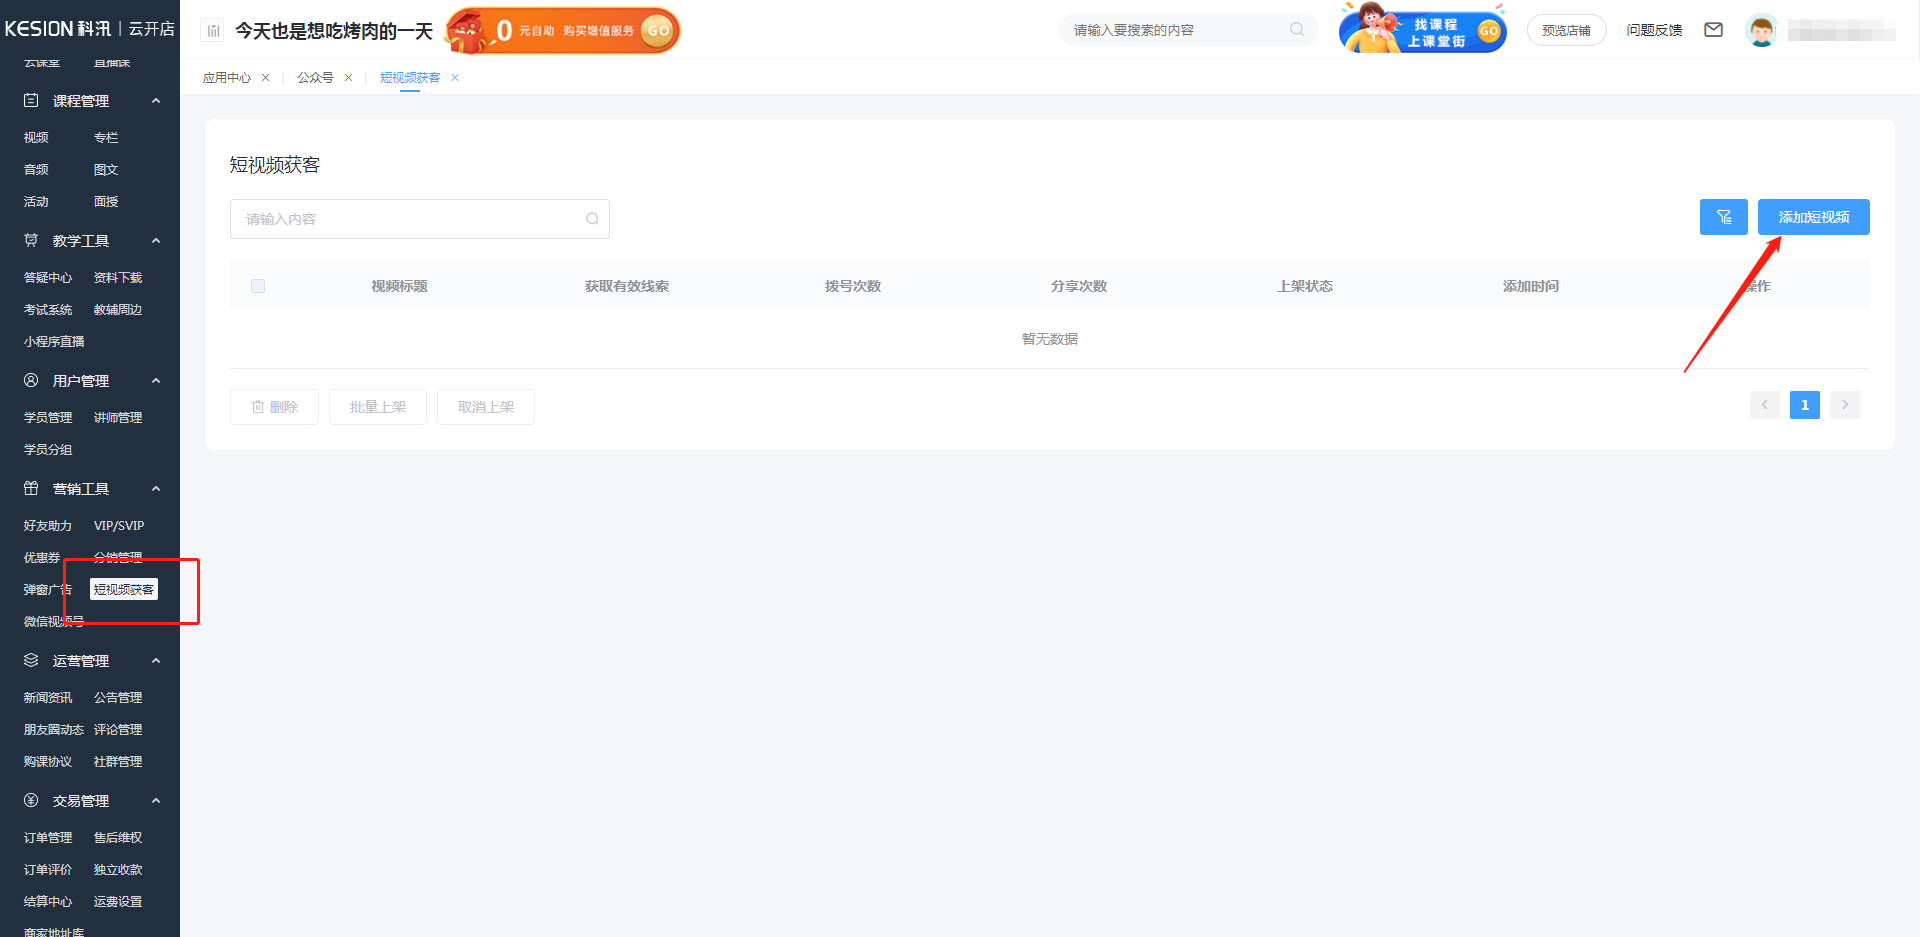Click the search icon in content filter box
The image size is (1920, 937).
[x=592, y=219]
